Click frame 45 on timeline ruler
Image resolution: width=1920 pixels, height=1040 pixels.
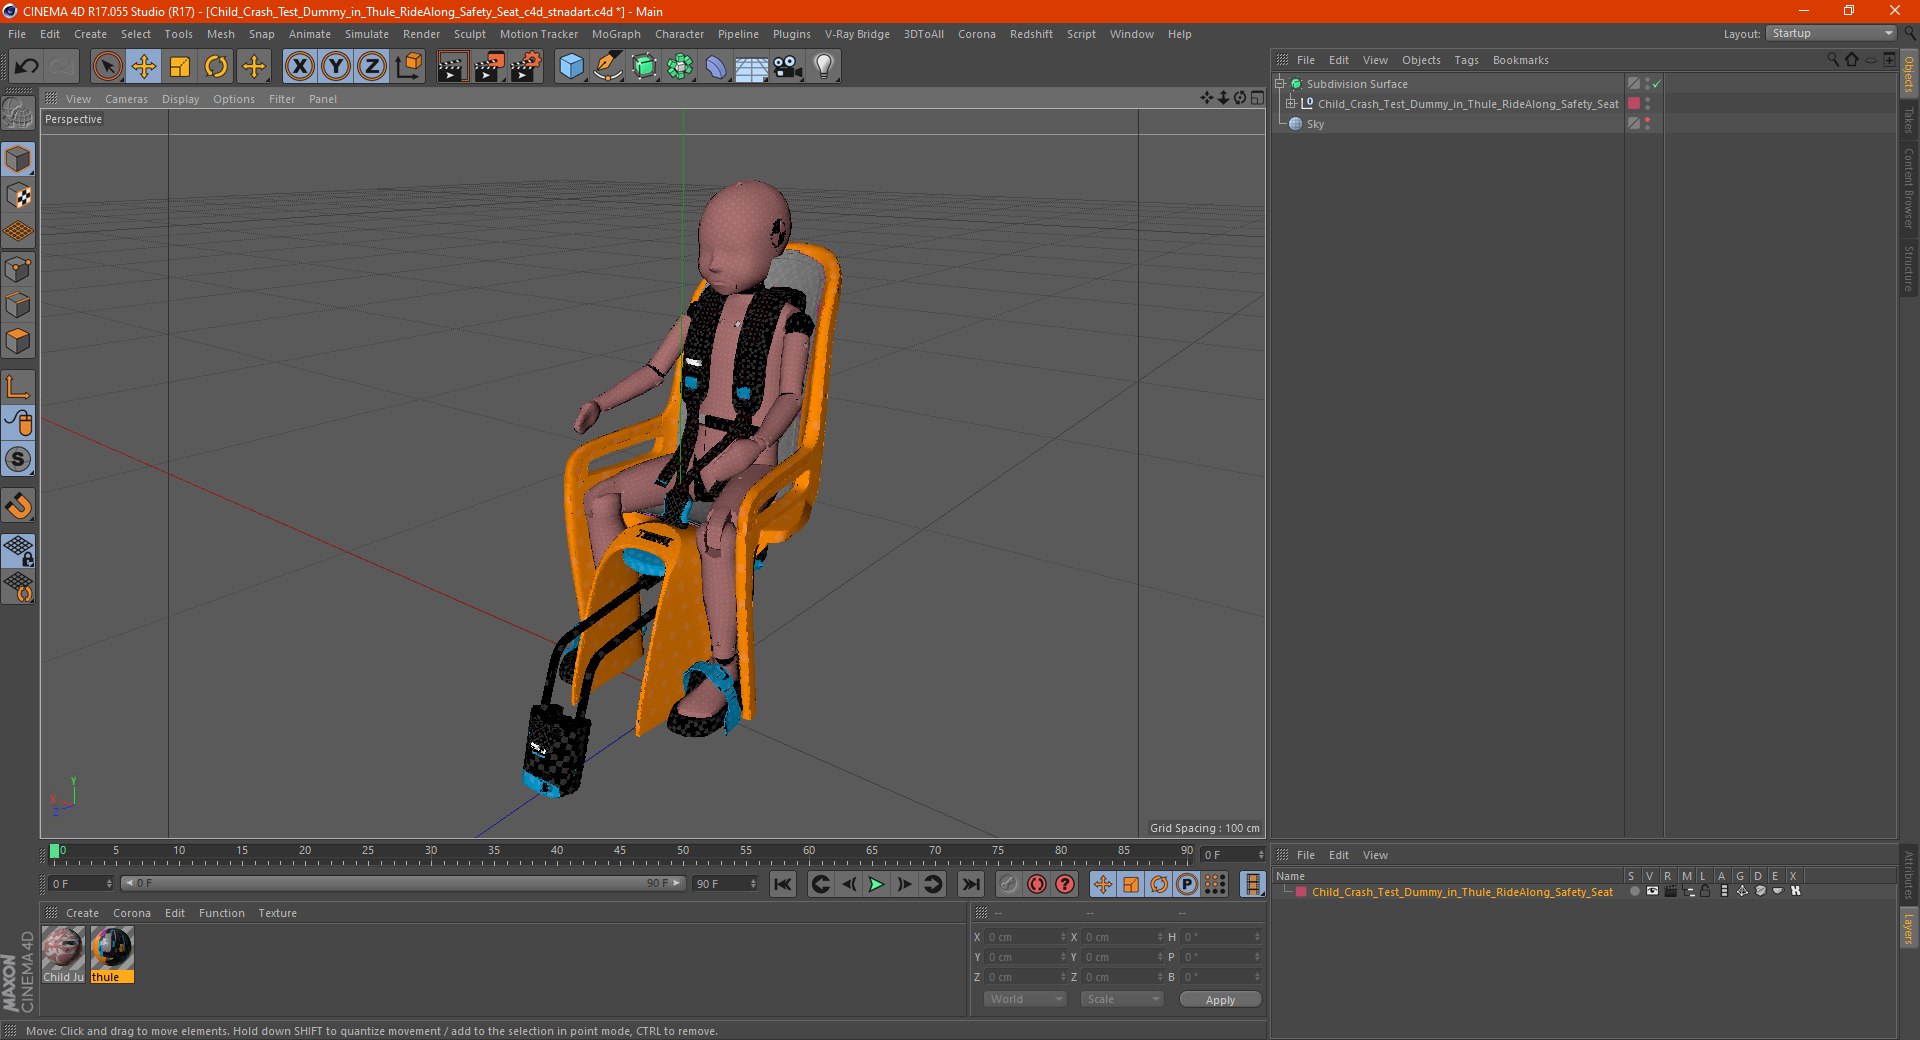620,851
